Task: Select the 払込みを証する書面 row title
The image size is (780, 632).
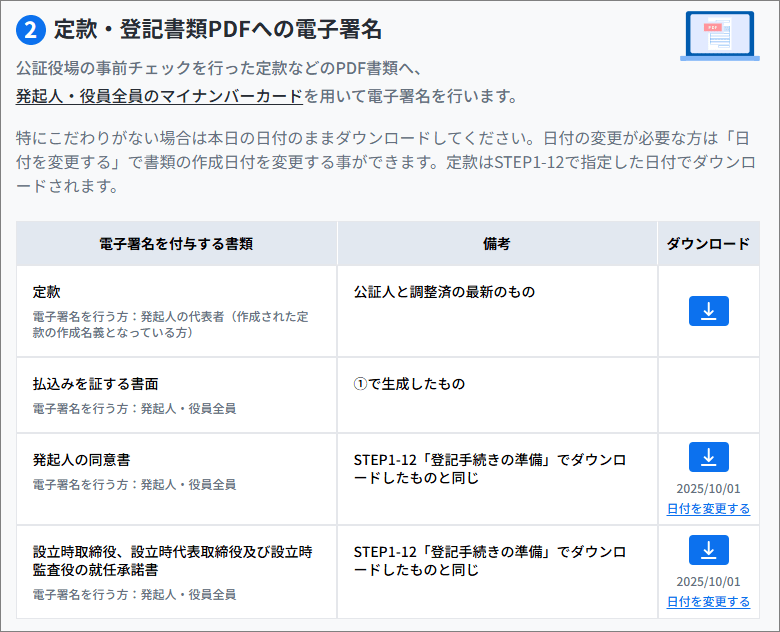Action: pyautogui.click(x=96, y=384)
